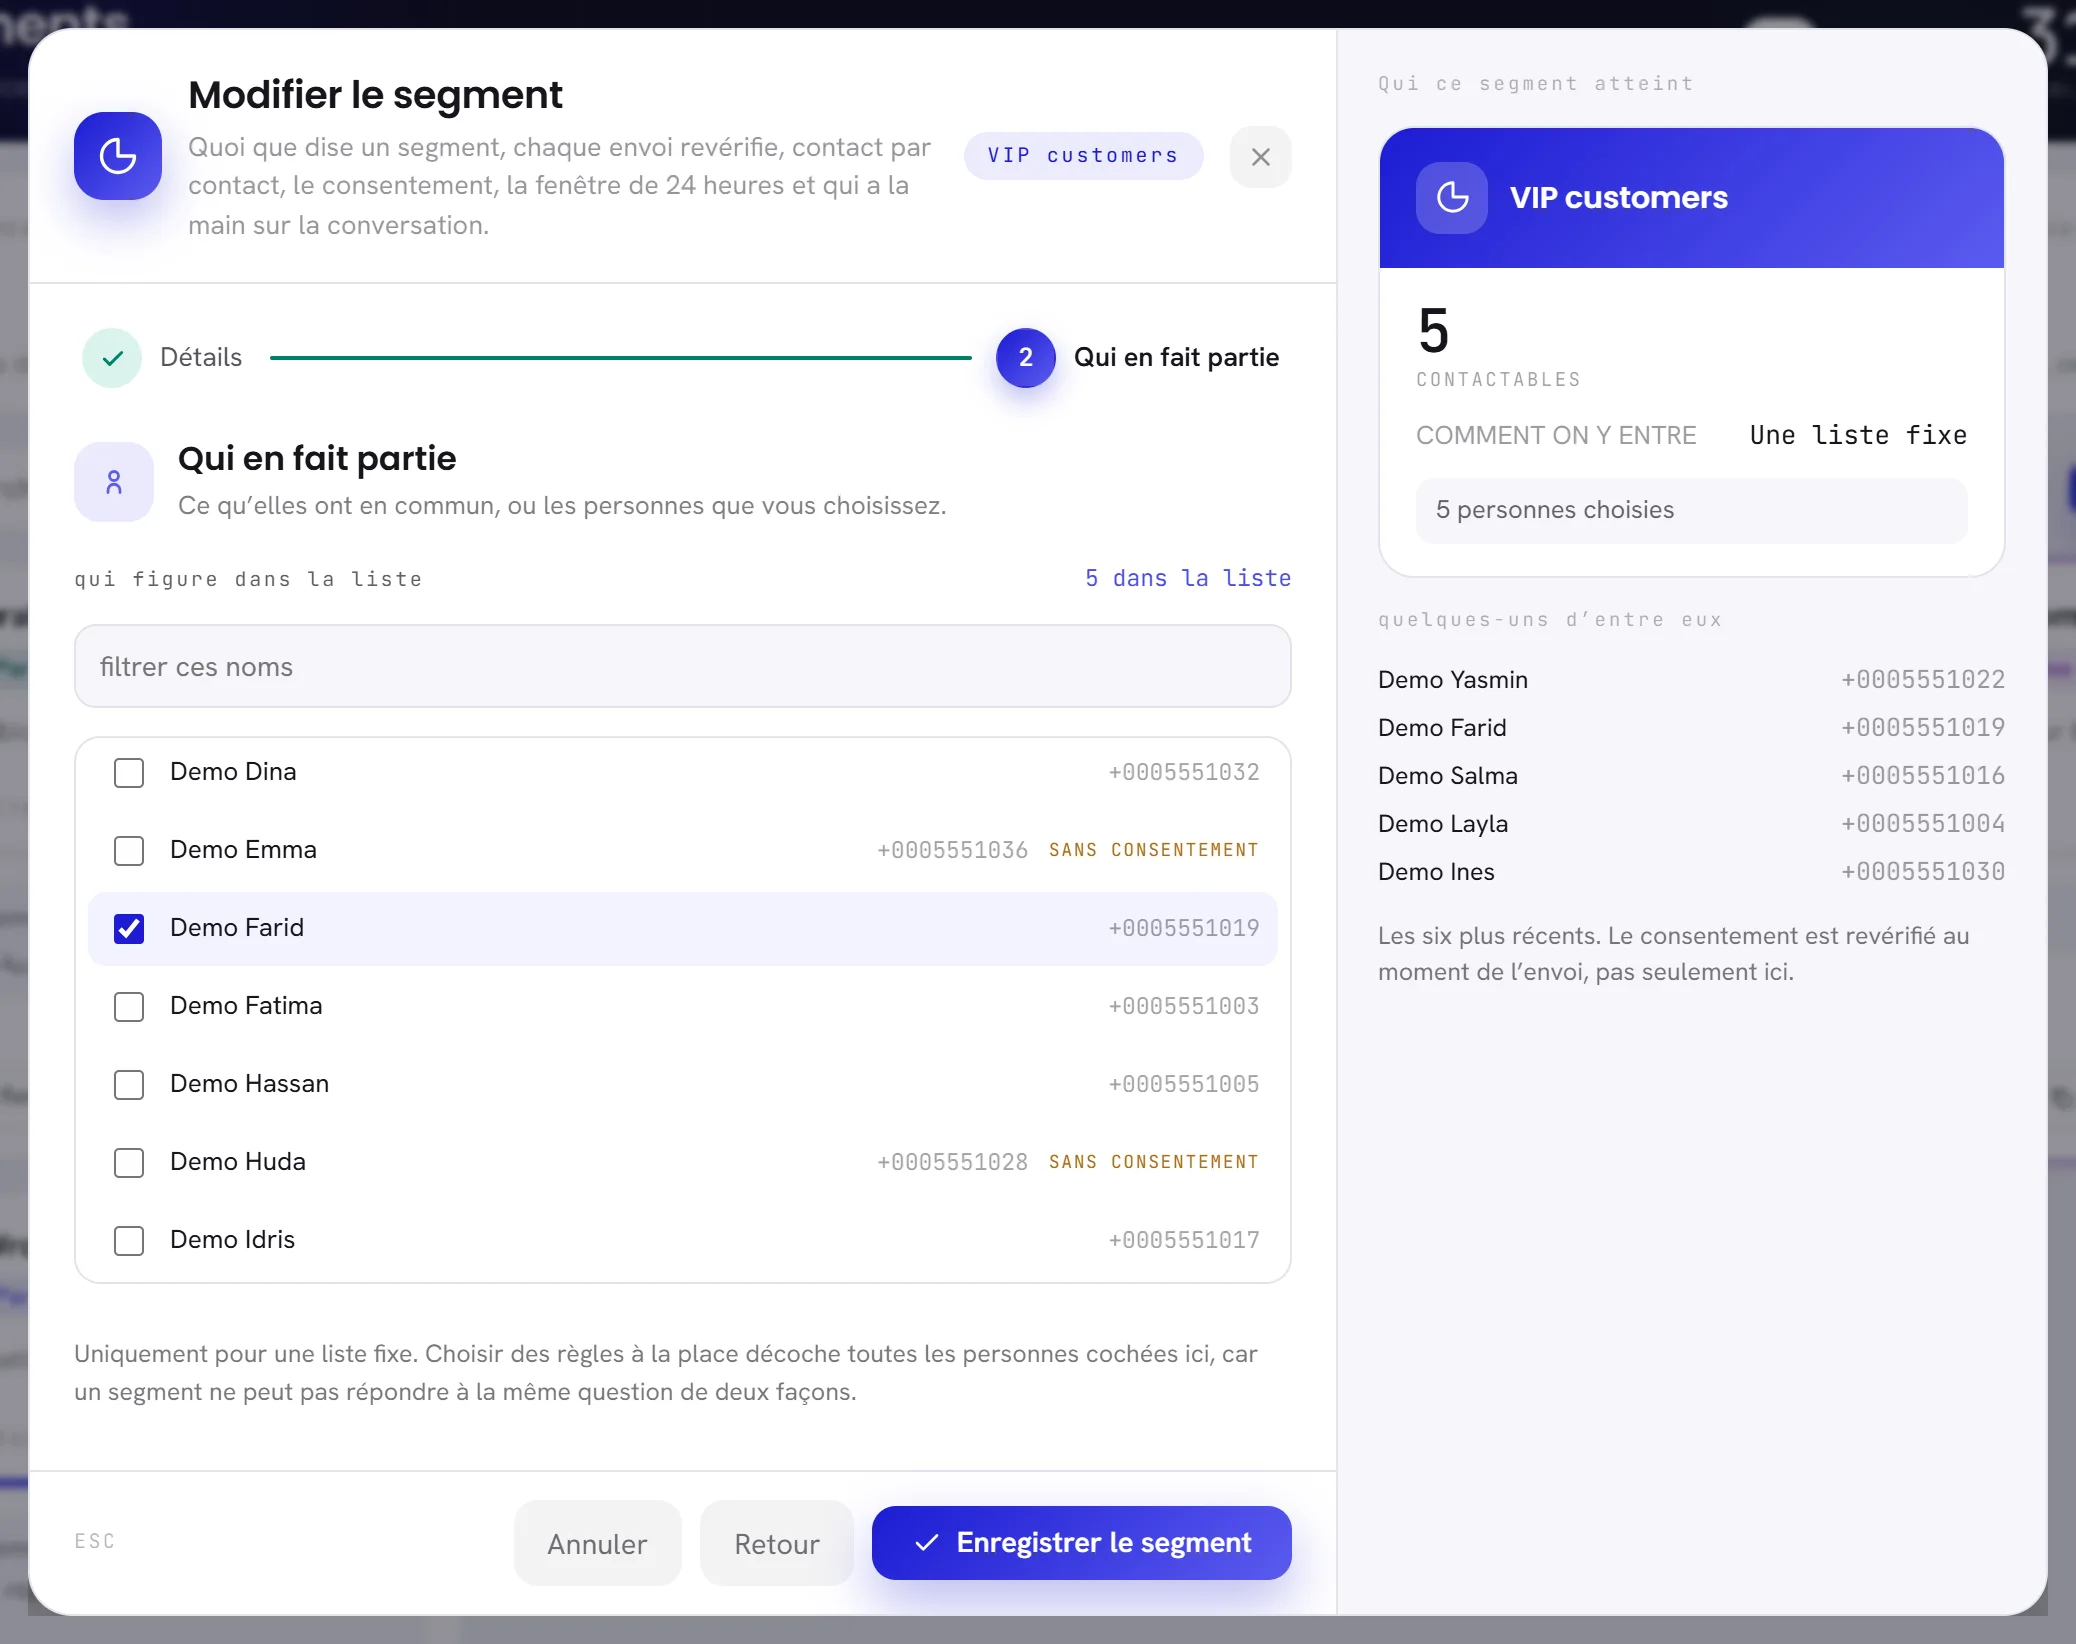Viewport: 2076px width, 1644px height.
Task: Click Demo Yasmin in preview list
Action: pyautogui.click(x=1453, y=680)
